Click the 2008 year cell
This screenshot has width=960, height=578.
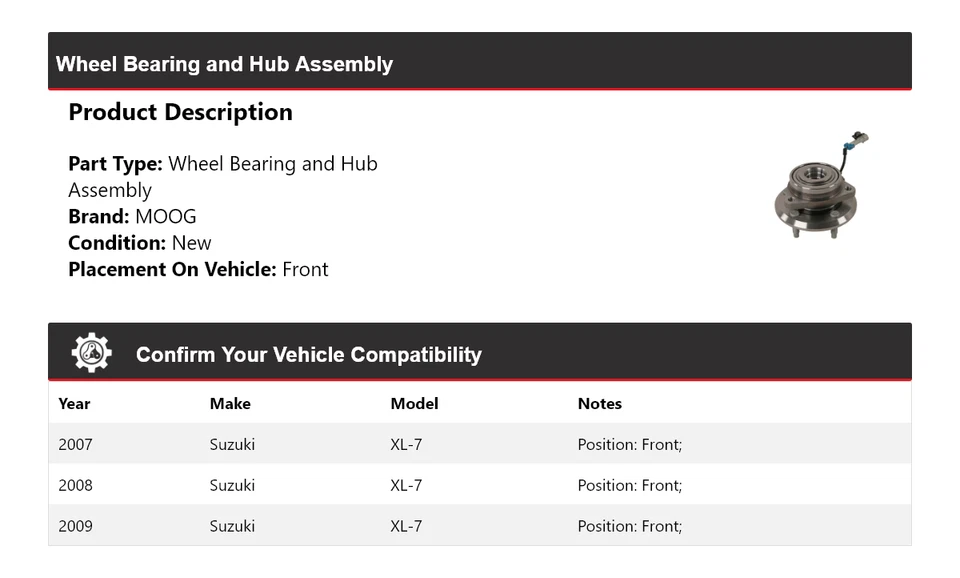pos(75,485)
